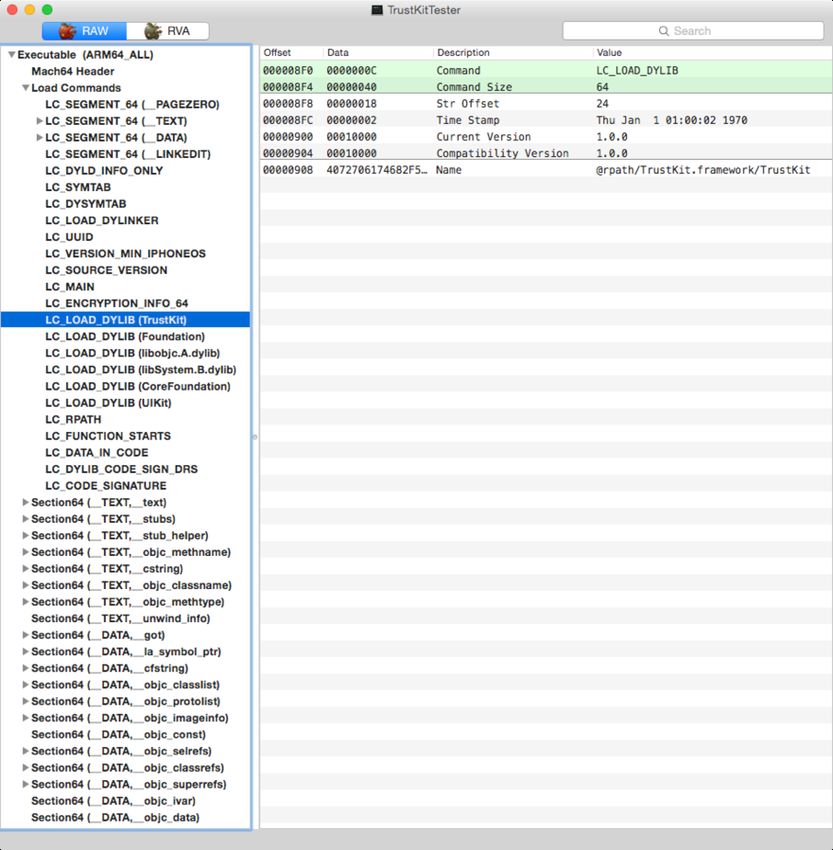
Task: Select LC_FUNCTION_STARTS
Action: 108,436
